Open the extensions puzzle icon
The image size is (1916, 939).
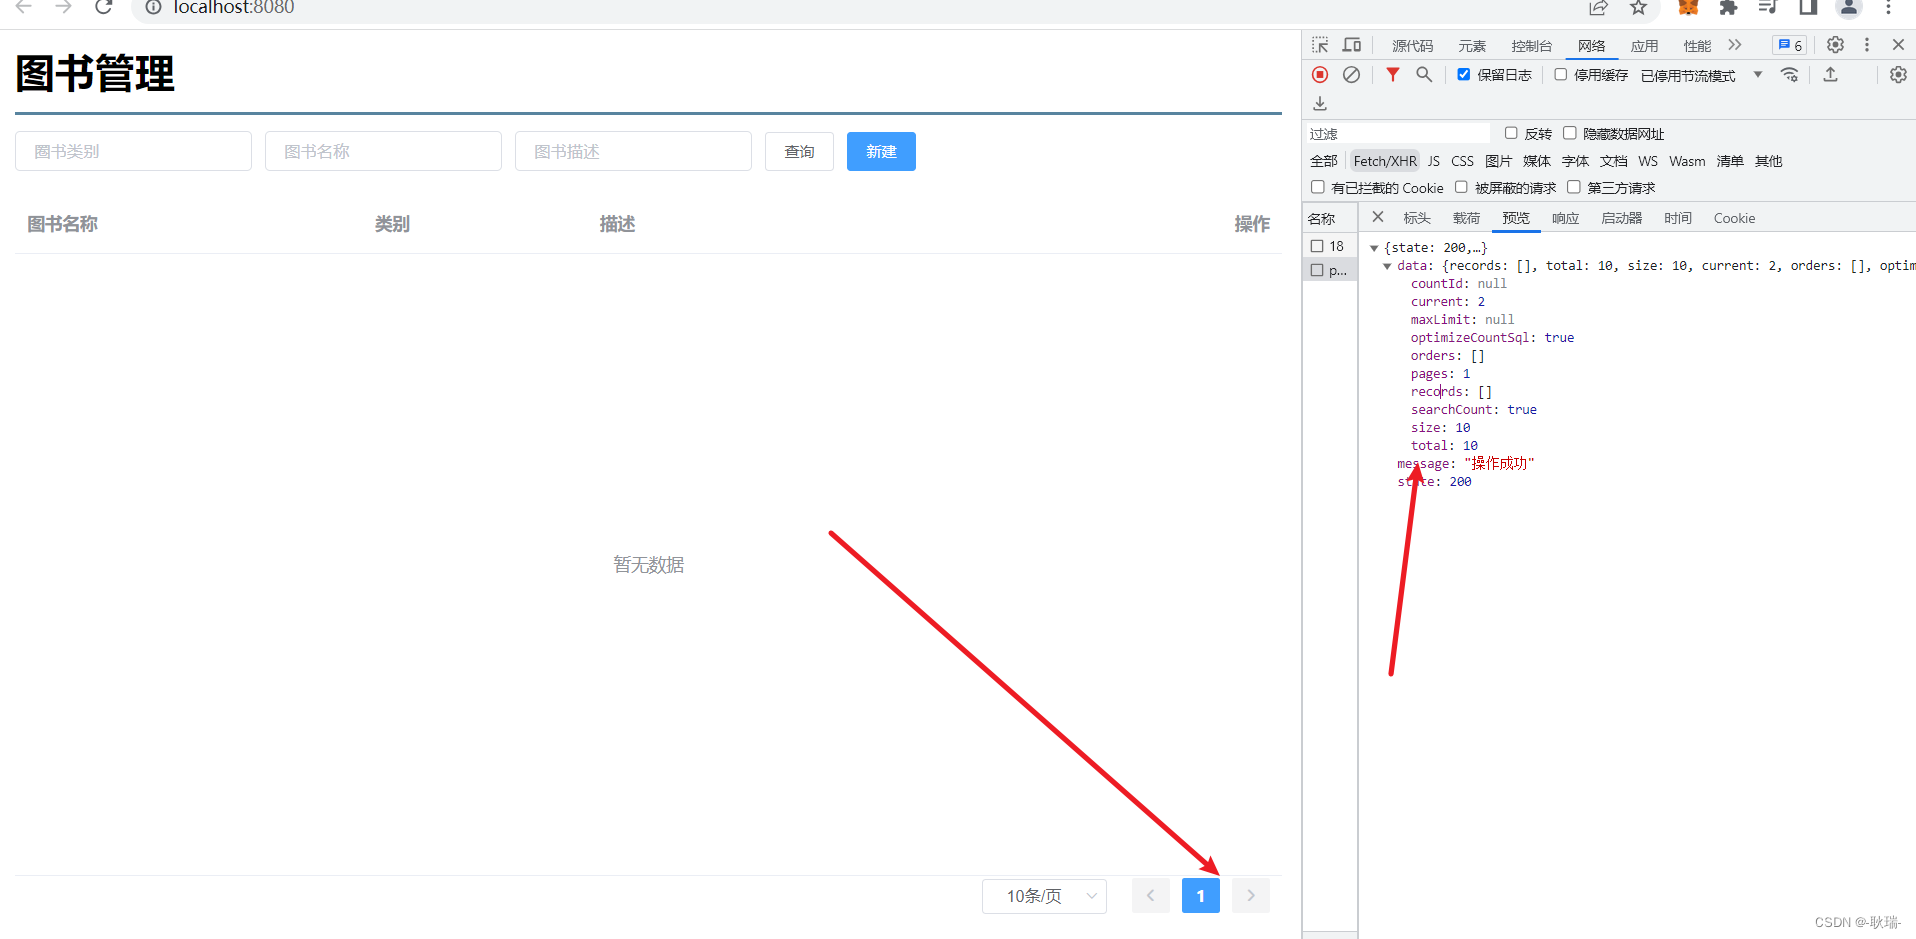(1728, 8)
